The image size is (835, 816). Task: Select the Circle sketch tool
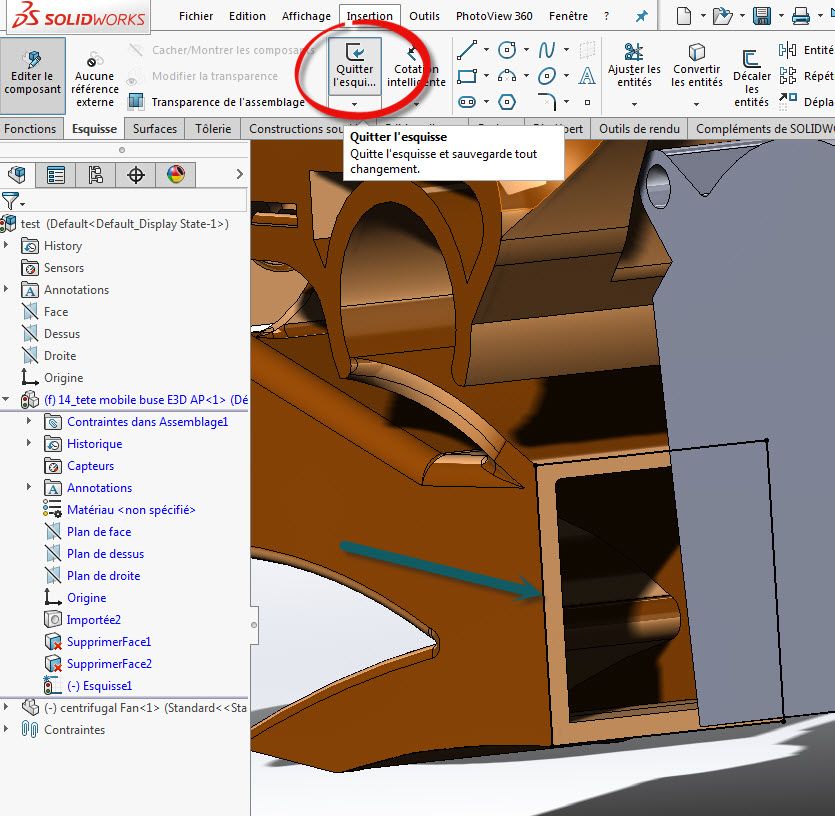(x=508, y=49)
